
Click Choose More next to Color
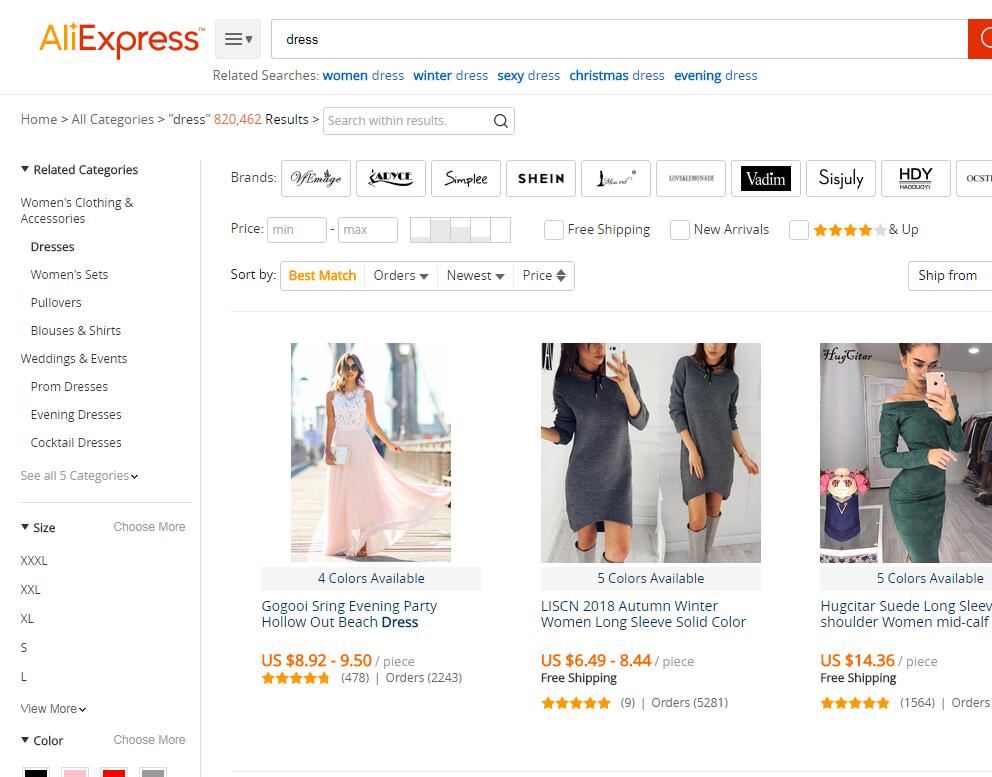[x=149, y=740]
